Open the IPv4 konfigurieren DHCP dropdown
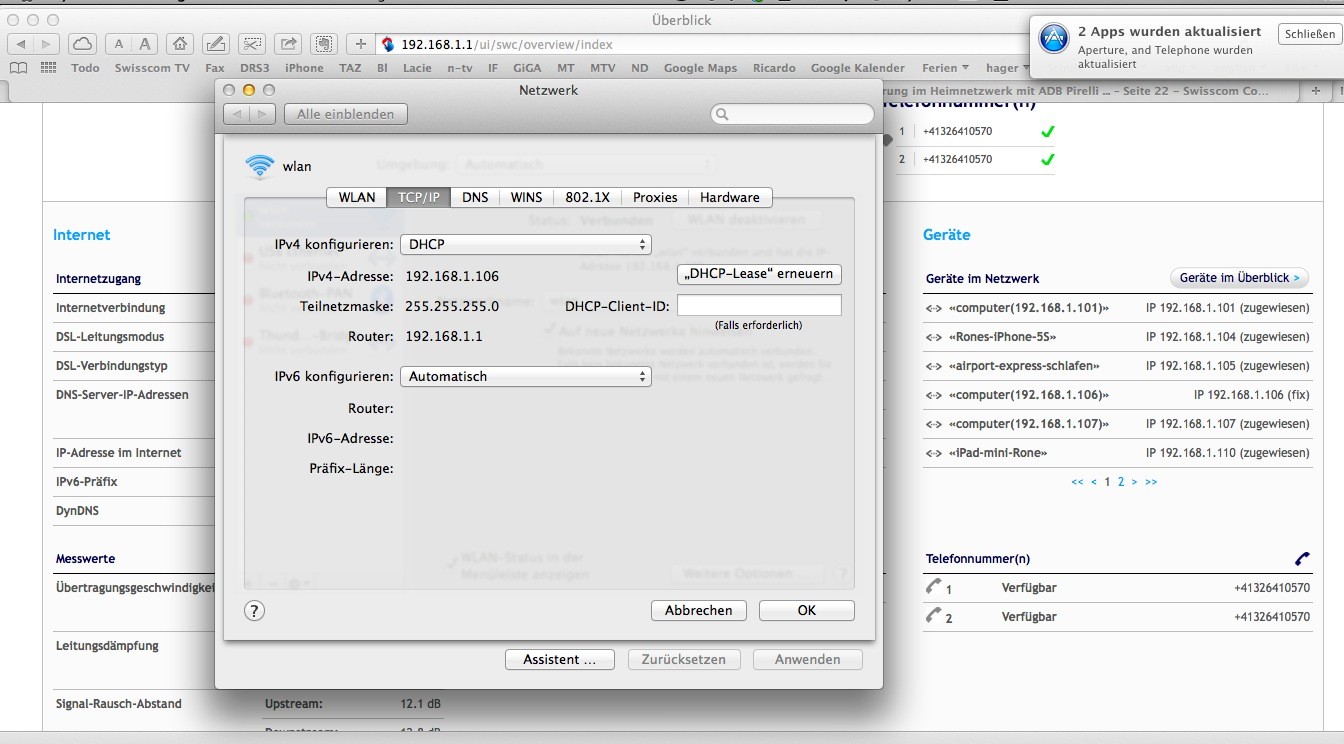This screenshot has height=744, width=1344. (x=525, y=243)
